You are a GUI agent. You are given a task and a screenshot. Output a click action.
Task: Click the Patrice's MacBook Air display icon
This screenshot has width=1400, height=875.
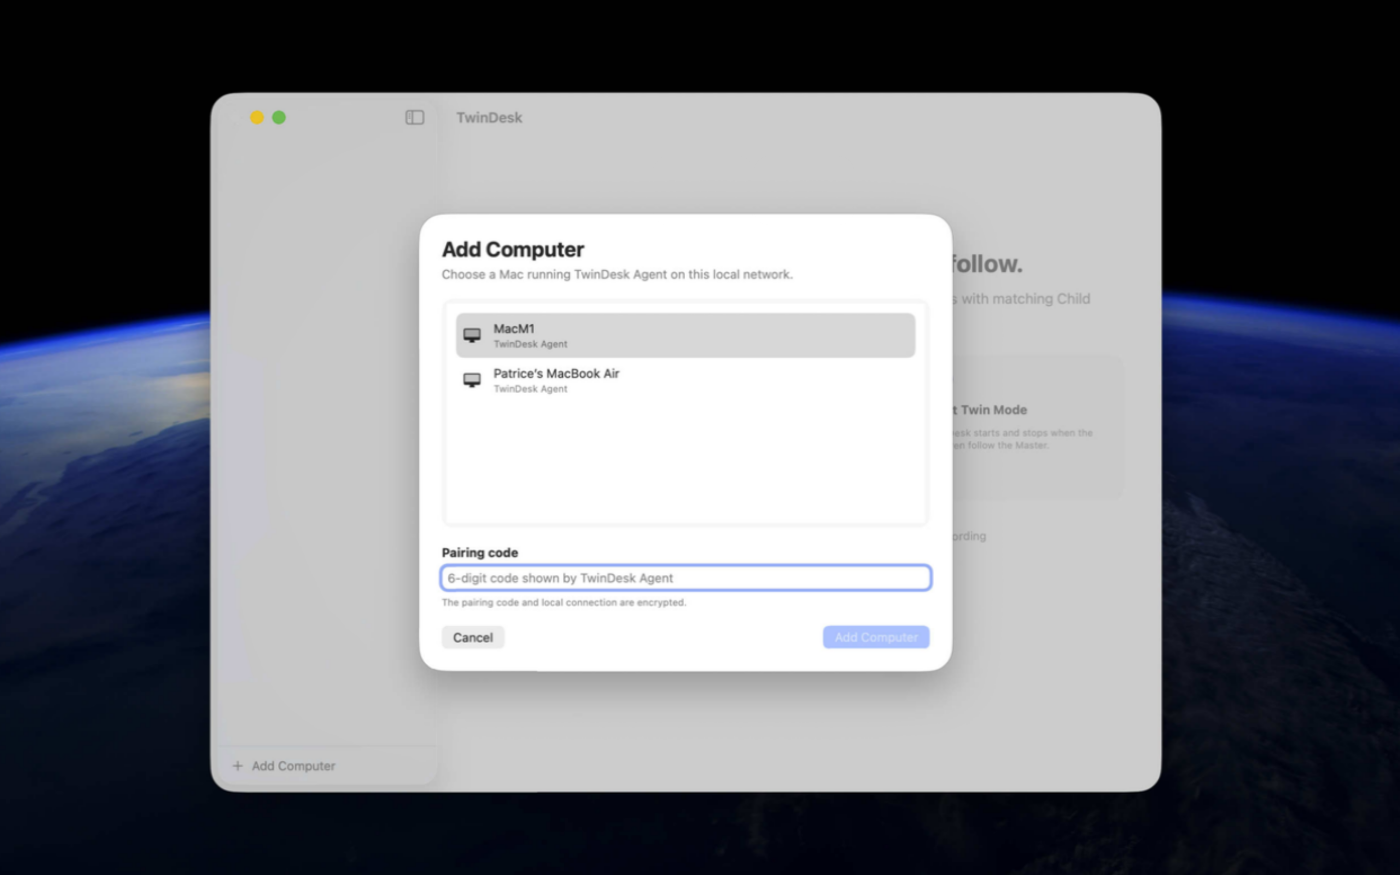(472, 380)
